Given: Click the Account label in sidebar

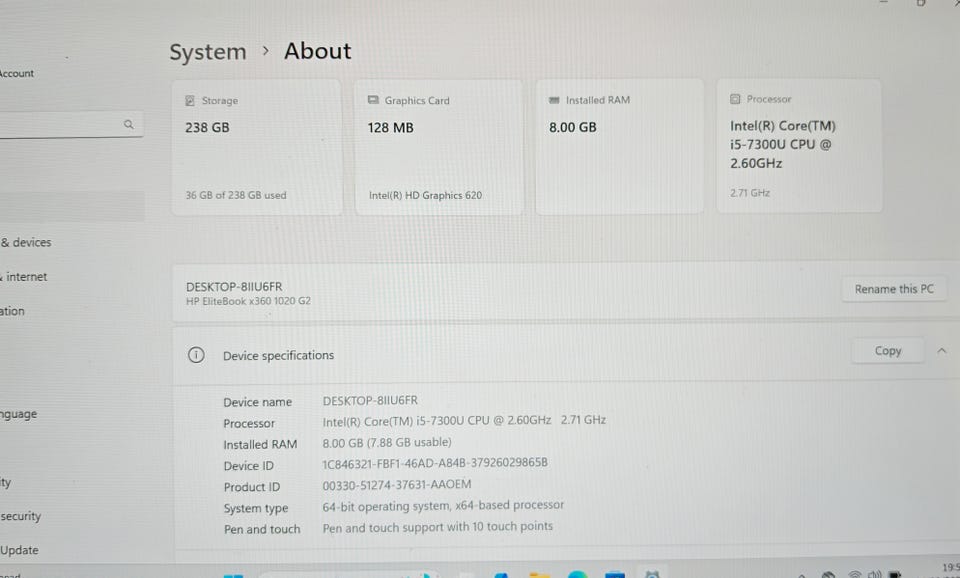Looking at the screenshot, I should point(17,73).
